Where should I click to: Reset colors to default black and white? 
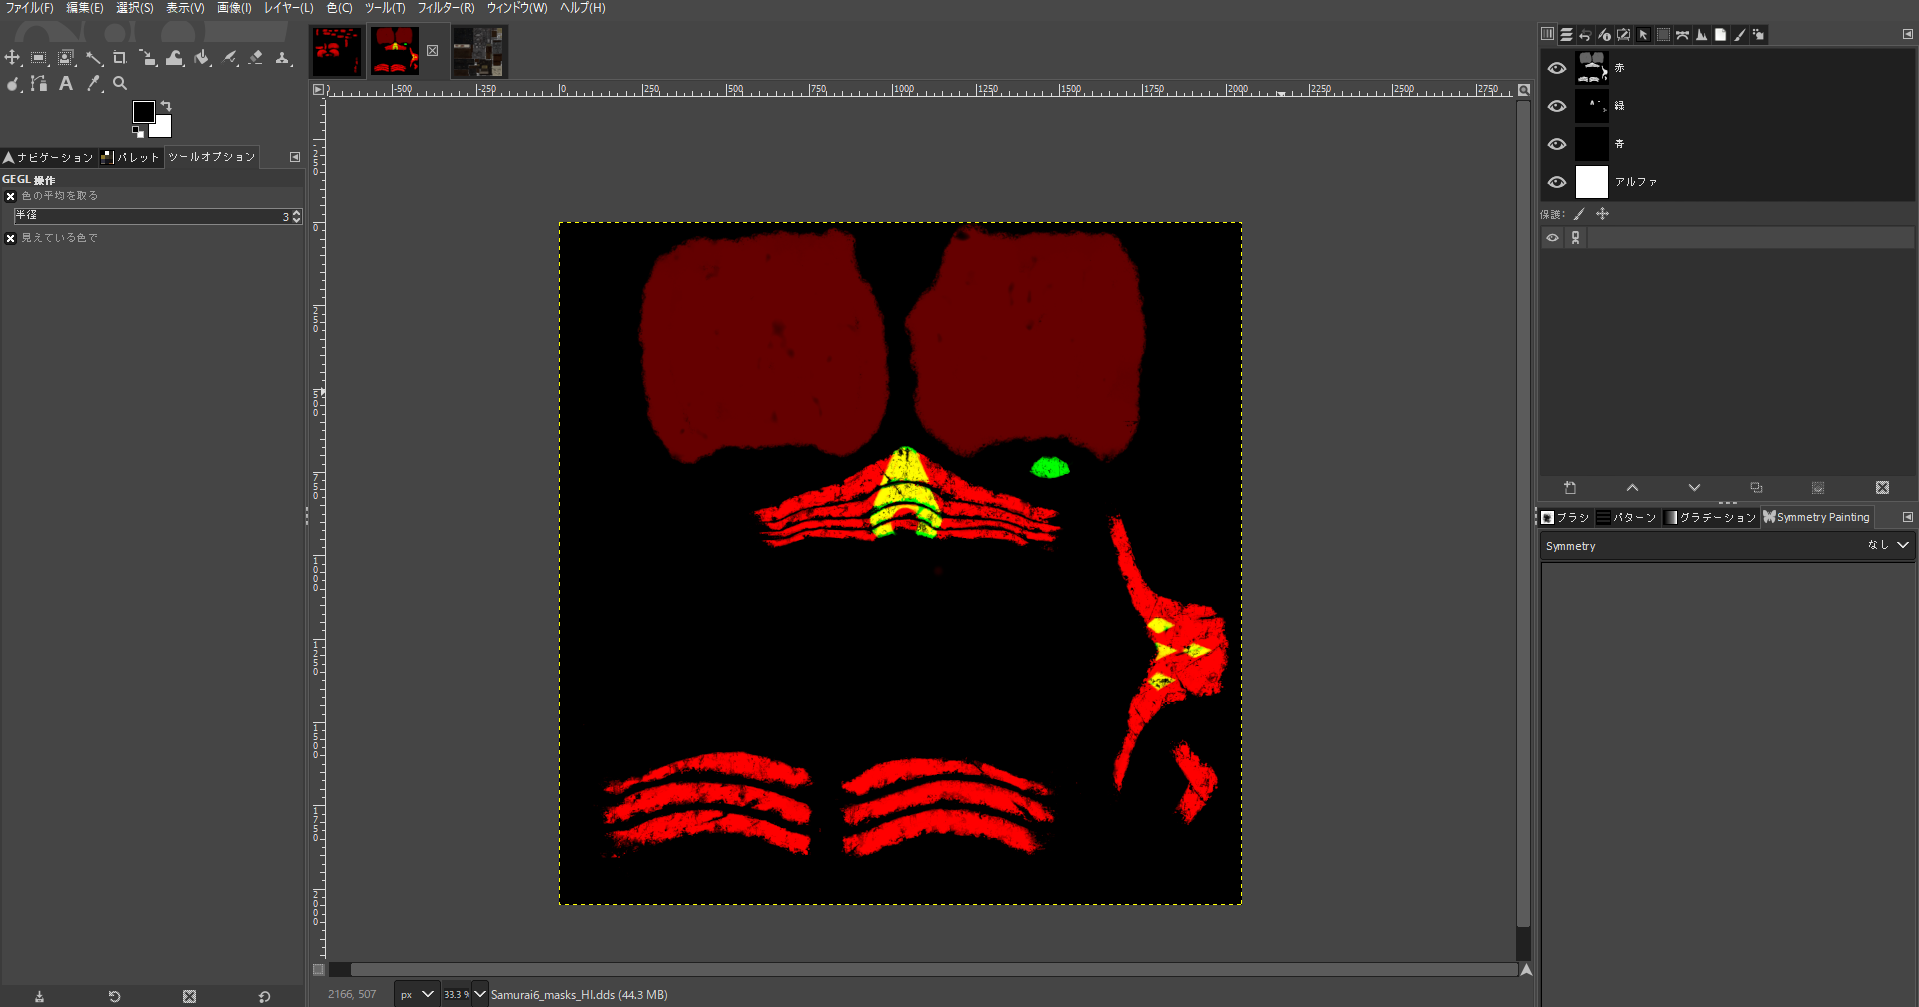pyautogui.click(x=138, y=131)
